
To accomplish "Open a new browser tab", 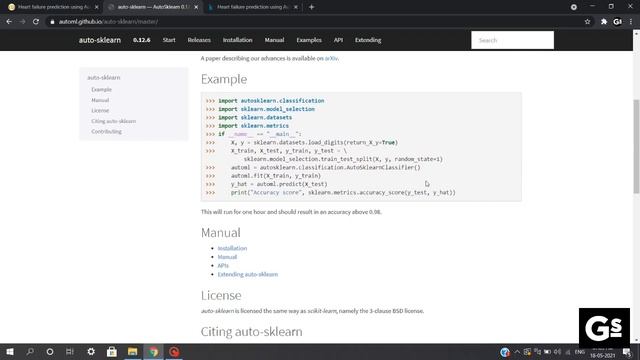I will (311, 7).
